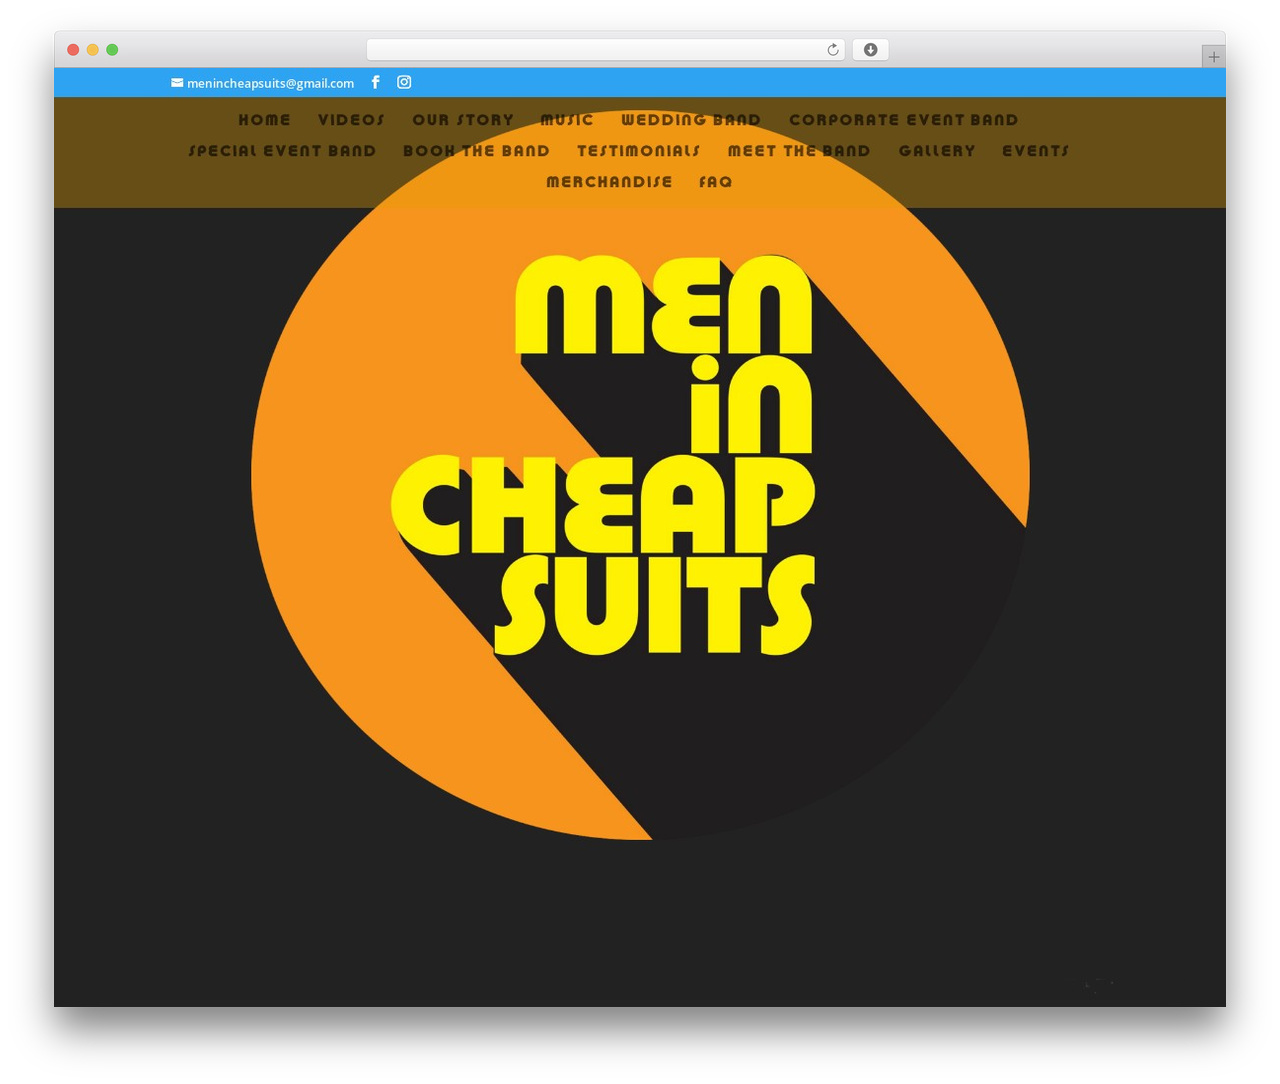View the Testimonials page
The image size is (1280, 1084).
point(638,151)
